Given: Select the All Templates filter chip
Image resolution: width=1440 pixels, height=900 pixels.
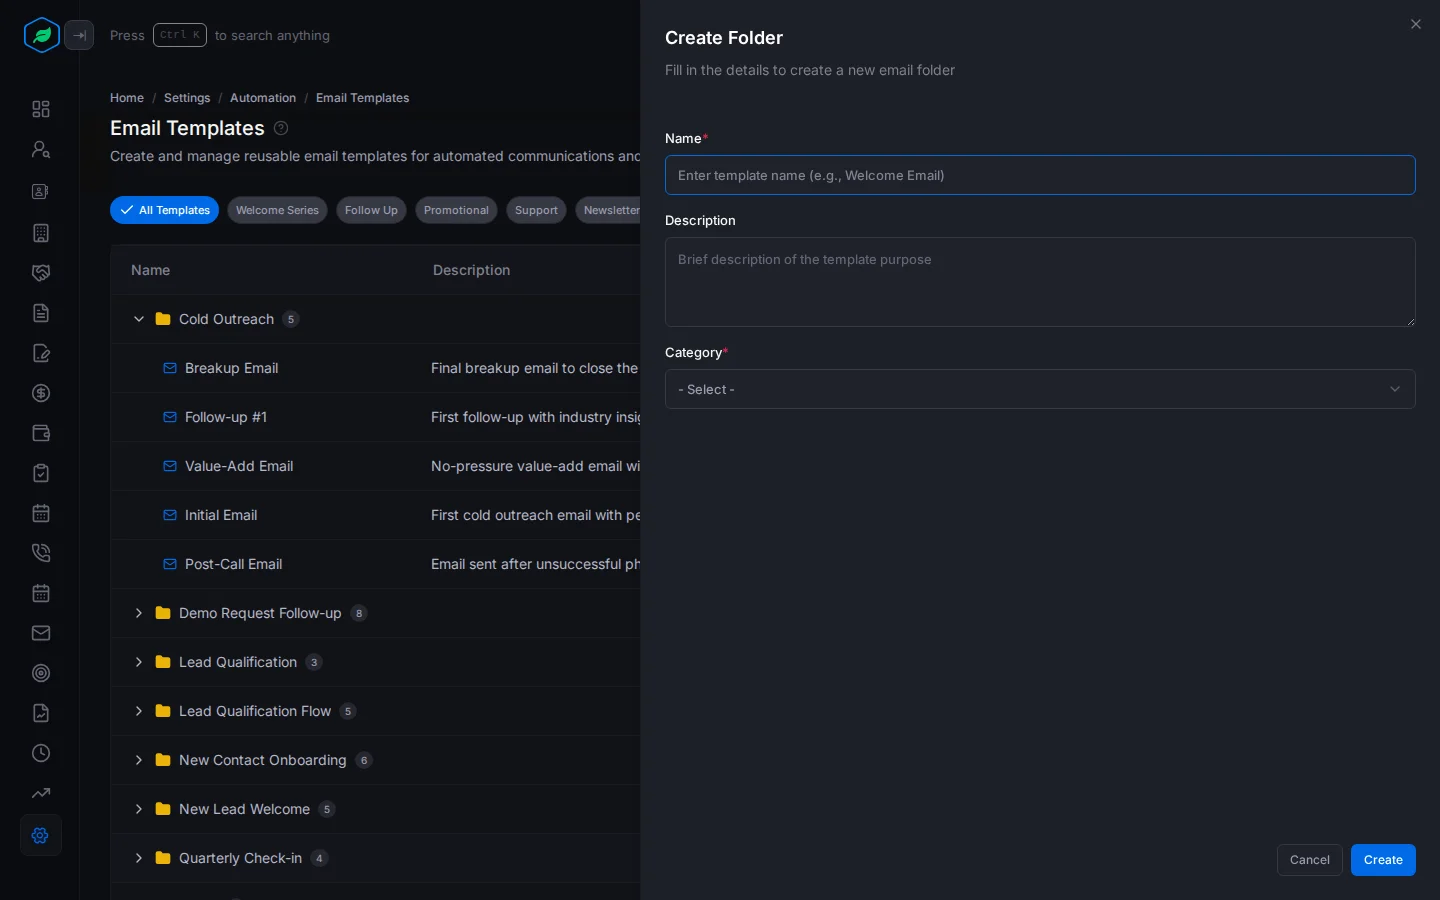Looking at the screenshot, I should [164, 210].
